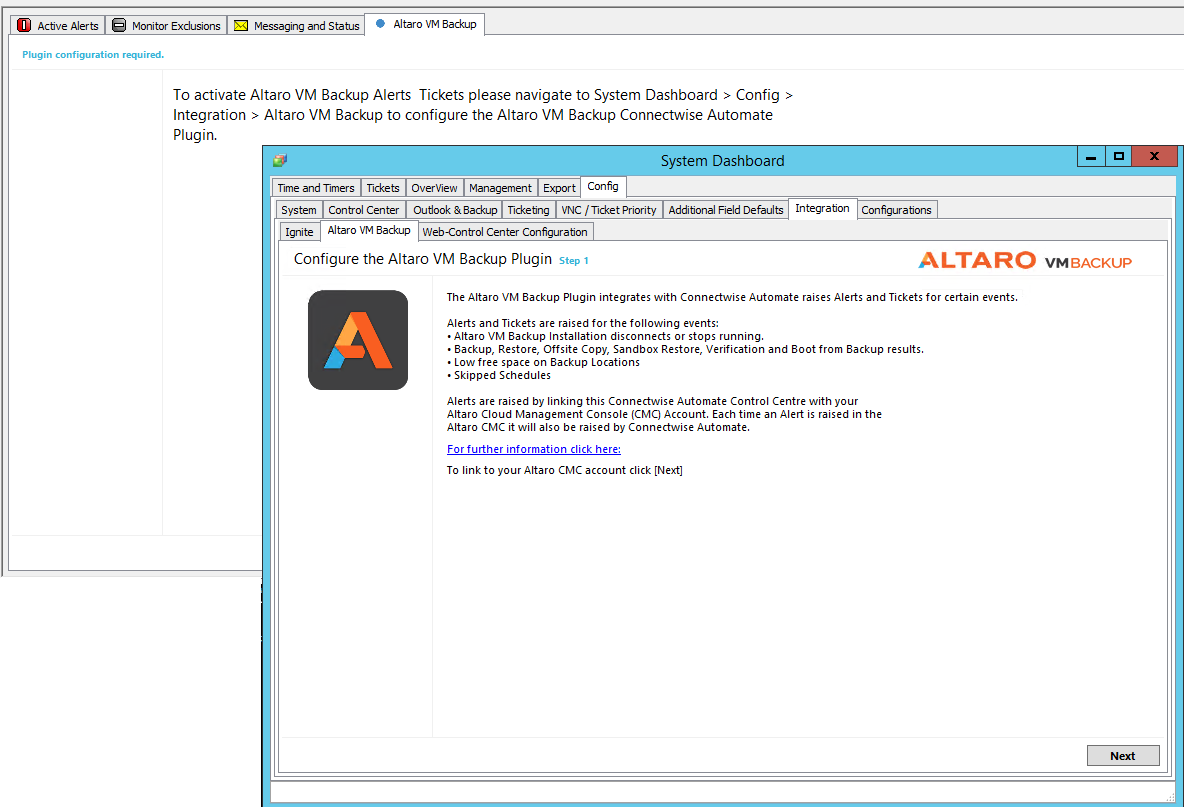Viewport: 1184px width, 807px height.
Task: Click the Monitor Exclusions monitor icon
Action: [121, 25]
